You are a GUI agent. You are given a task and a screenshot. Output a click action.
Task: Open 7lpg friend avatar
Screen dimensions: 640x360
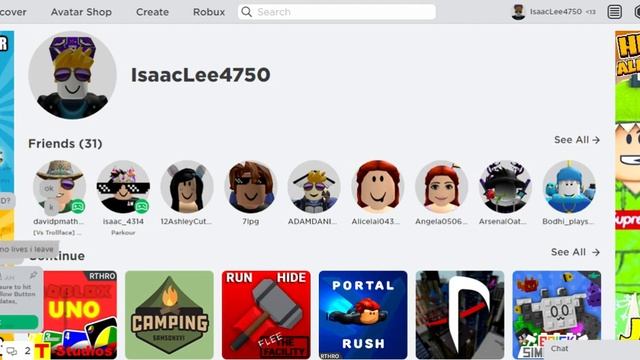(251, 187)
